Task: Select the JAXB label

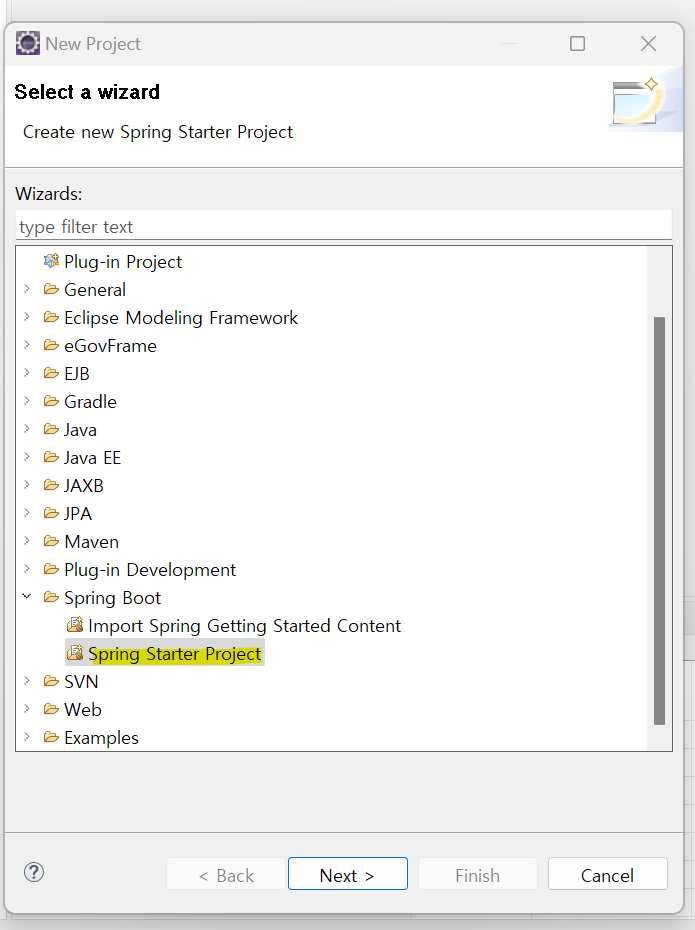Action: (x=84, y=485)
